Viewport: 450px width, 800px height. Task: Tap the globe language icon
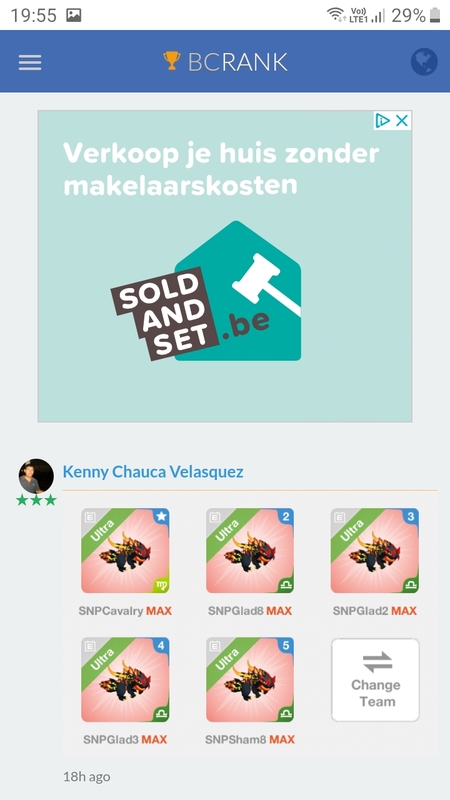click(x=424, y=62)
